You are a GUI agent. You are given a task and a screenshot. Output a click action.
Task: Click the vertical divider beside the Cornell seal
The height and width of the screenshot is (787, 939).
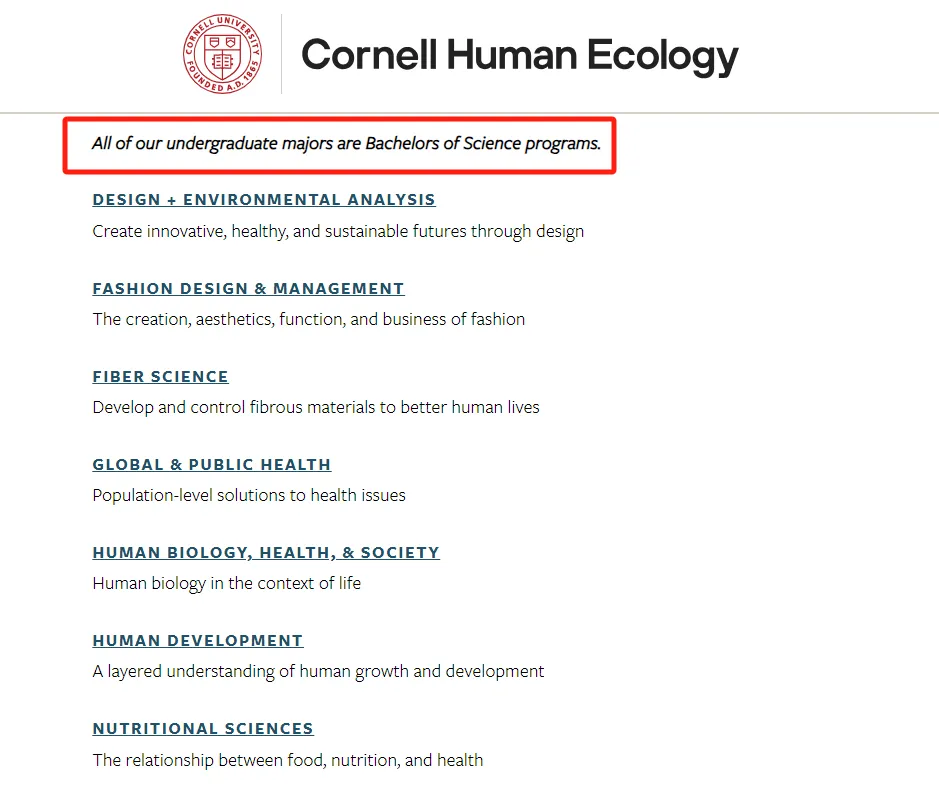coord(281,54)
